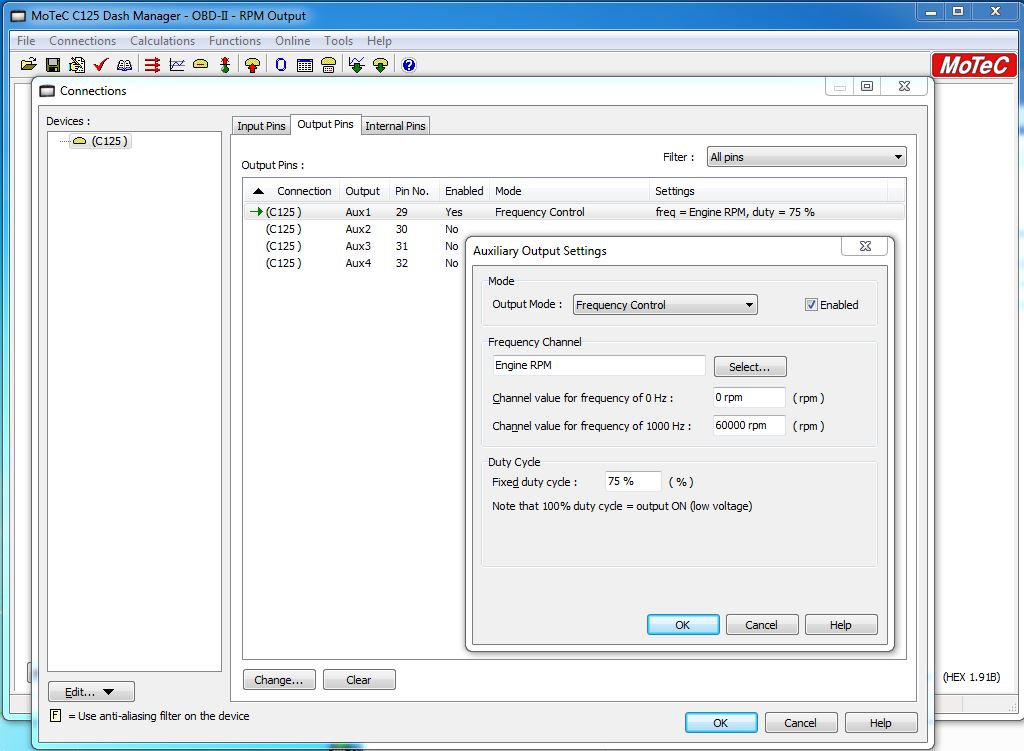
Task: Click the open book toolbar icon
Action: (124, 65)
